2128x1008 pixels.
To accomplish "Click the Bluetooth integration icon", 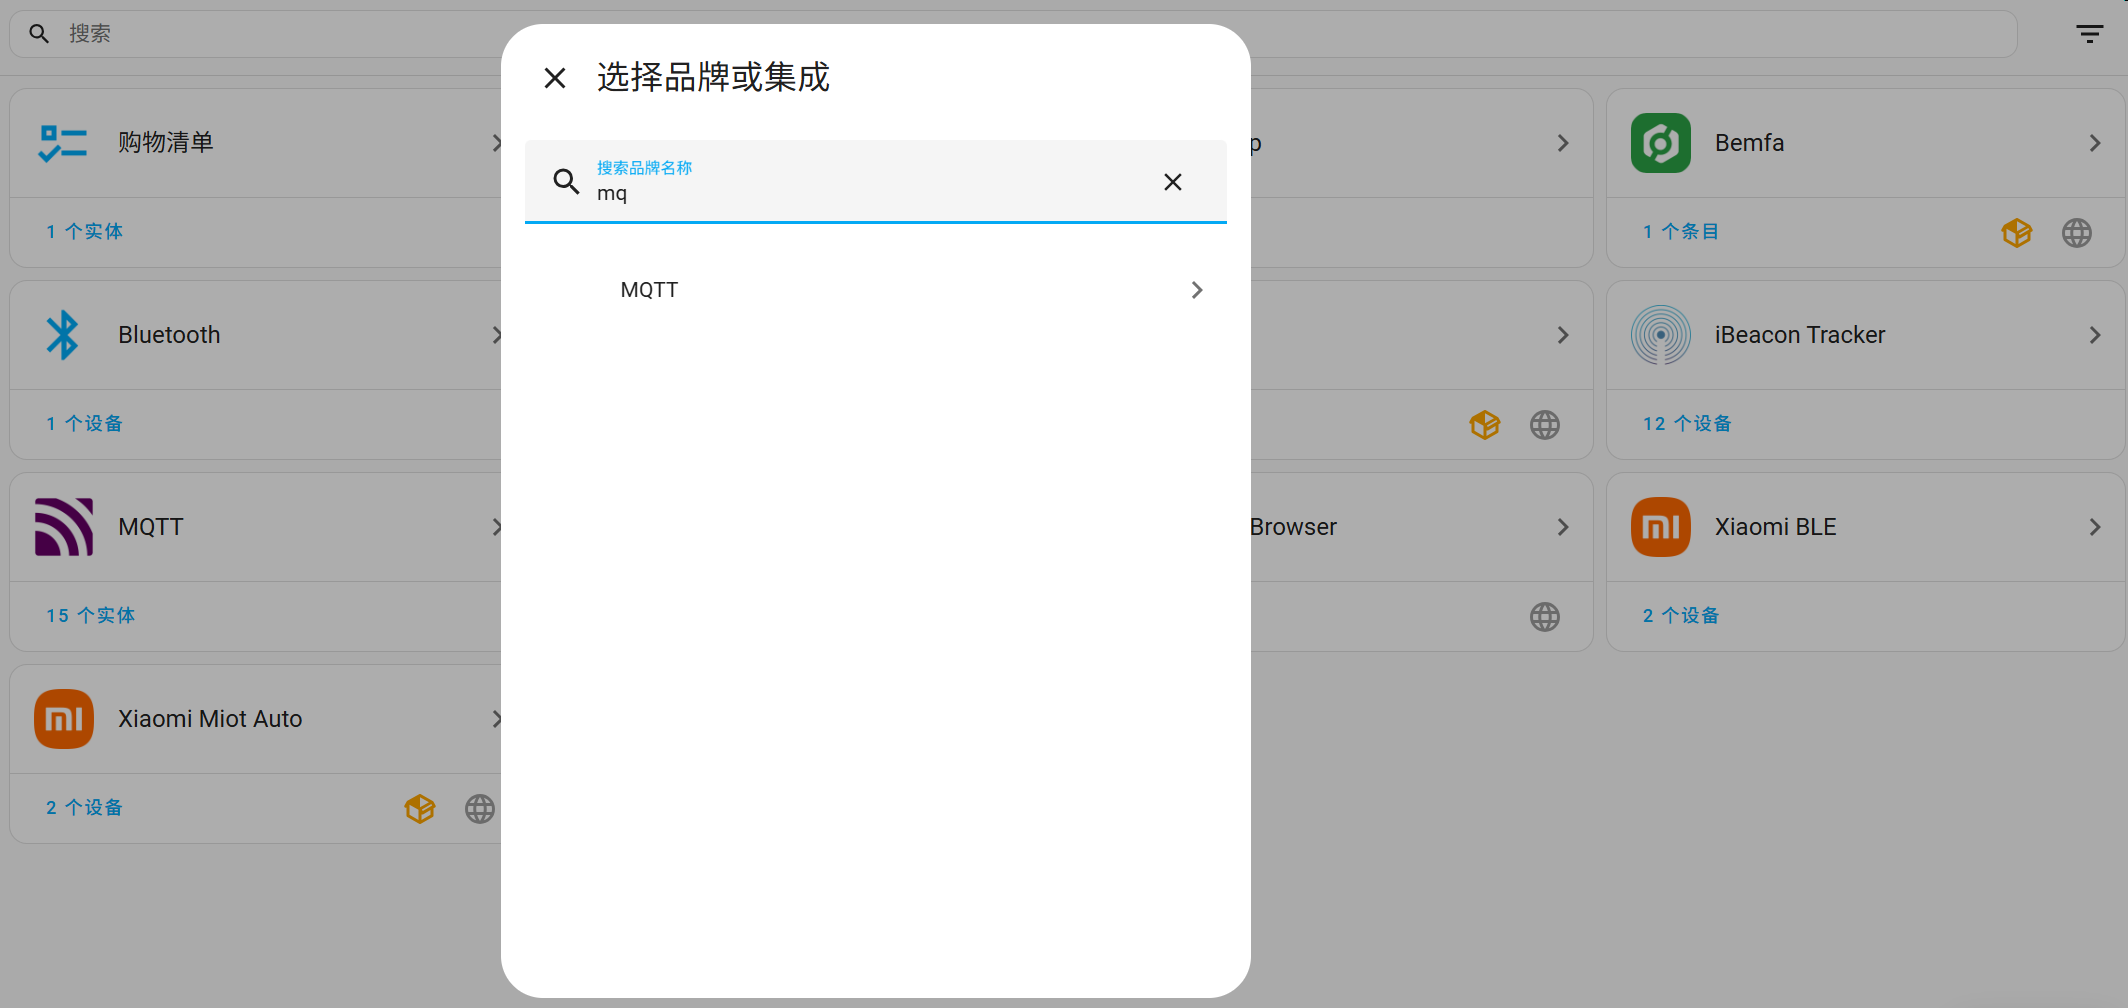I will [63, 334].
